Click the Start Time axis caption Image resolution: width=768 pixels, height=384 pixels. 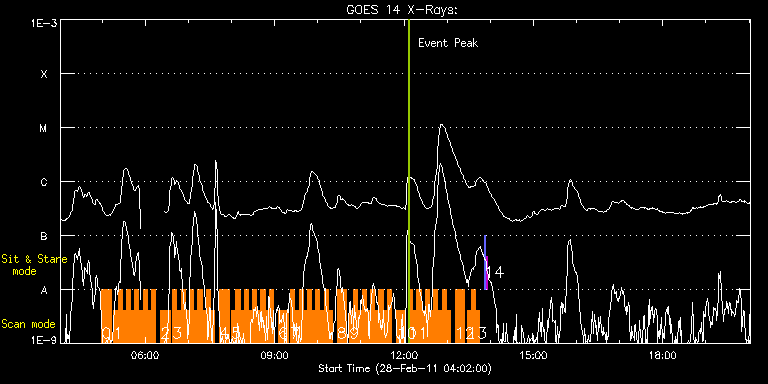(x=405, y=368)
